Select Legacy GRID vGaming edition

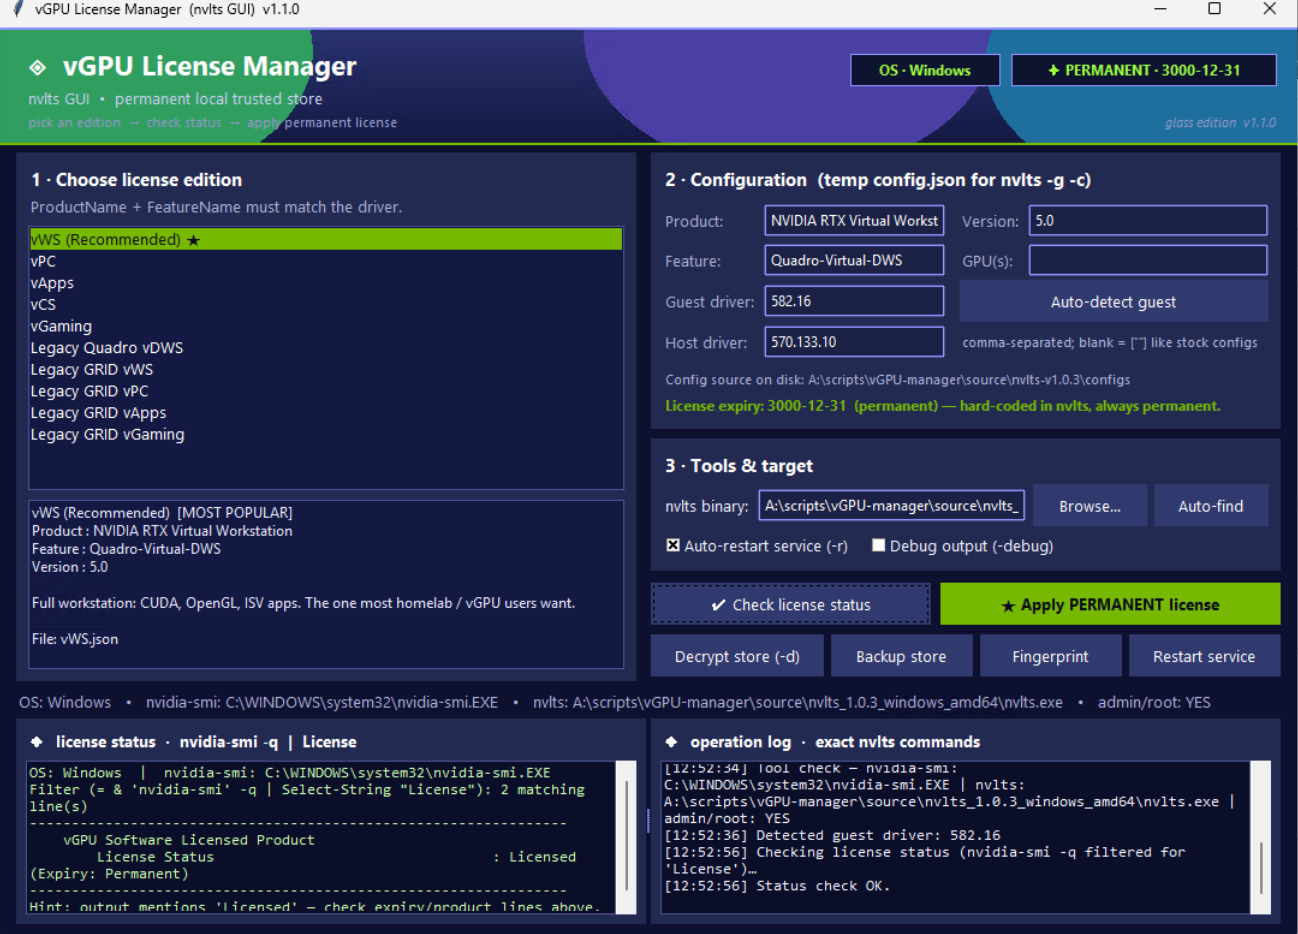[x=326, y=435]
